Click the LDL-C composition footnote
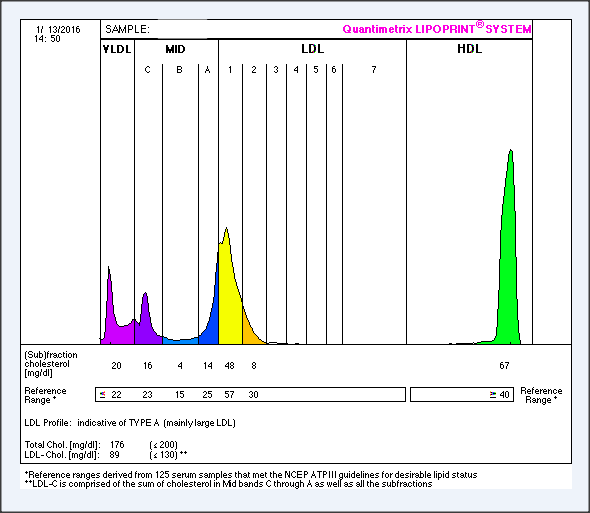The height and width of the screenshot is (513, 590). [x=228, y=484]
